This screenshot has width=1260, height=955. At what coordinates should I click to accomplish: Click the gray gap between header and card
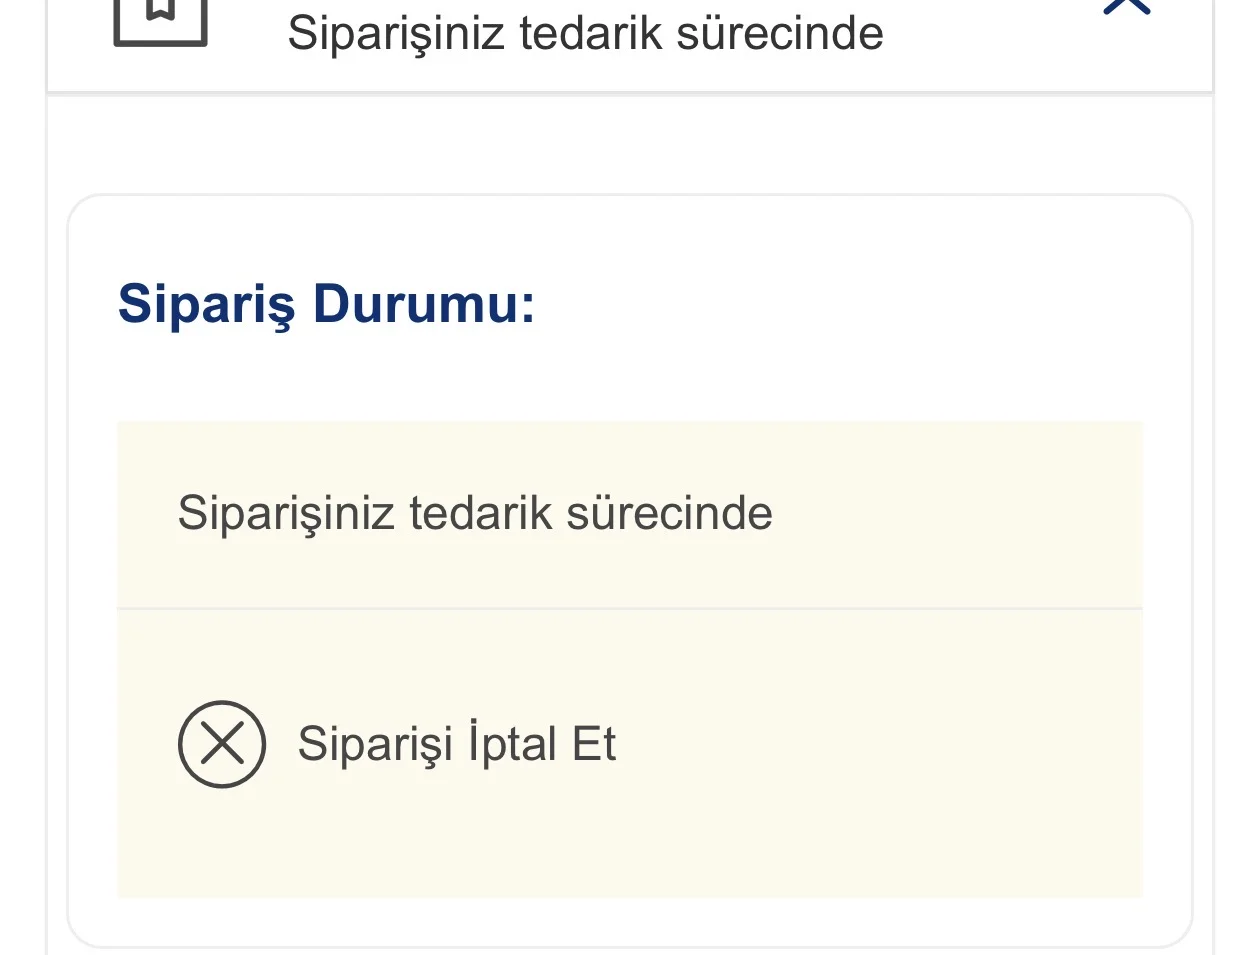tap(630, 145)
